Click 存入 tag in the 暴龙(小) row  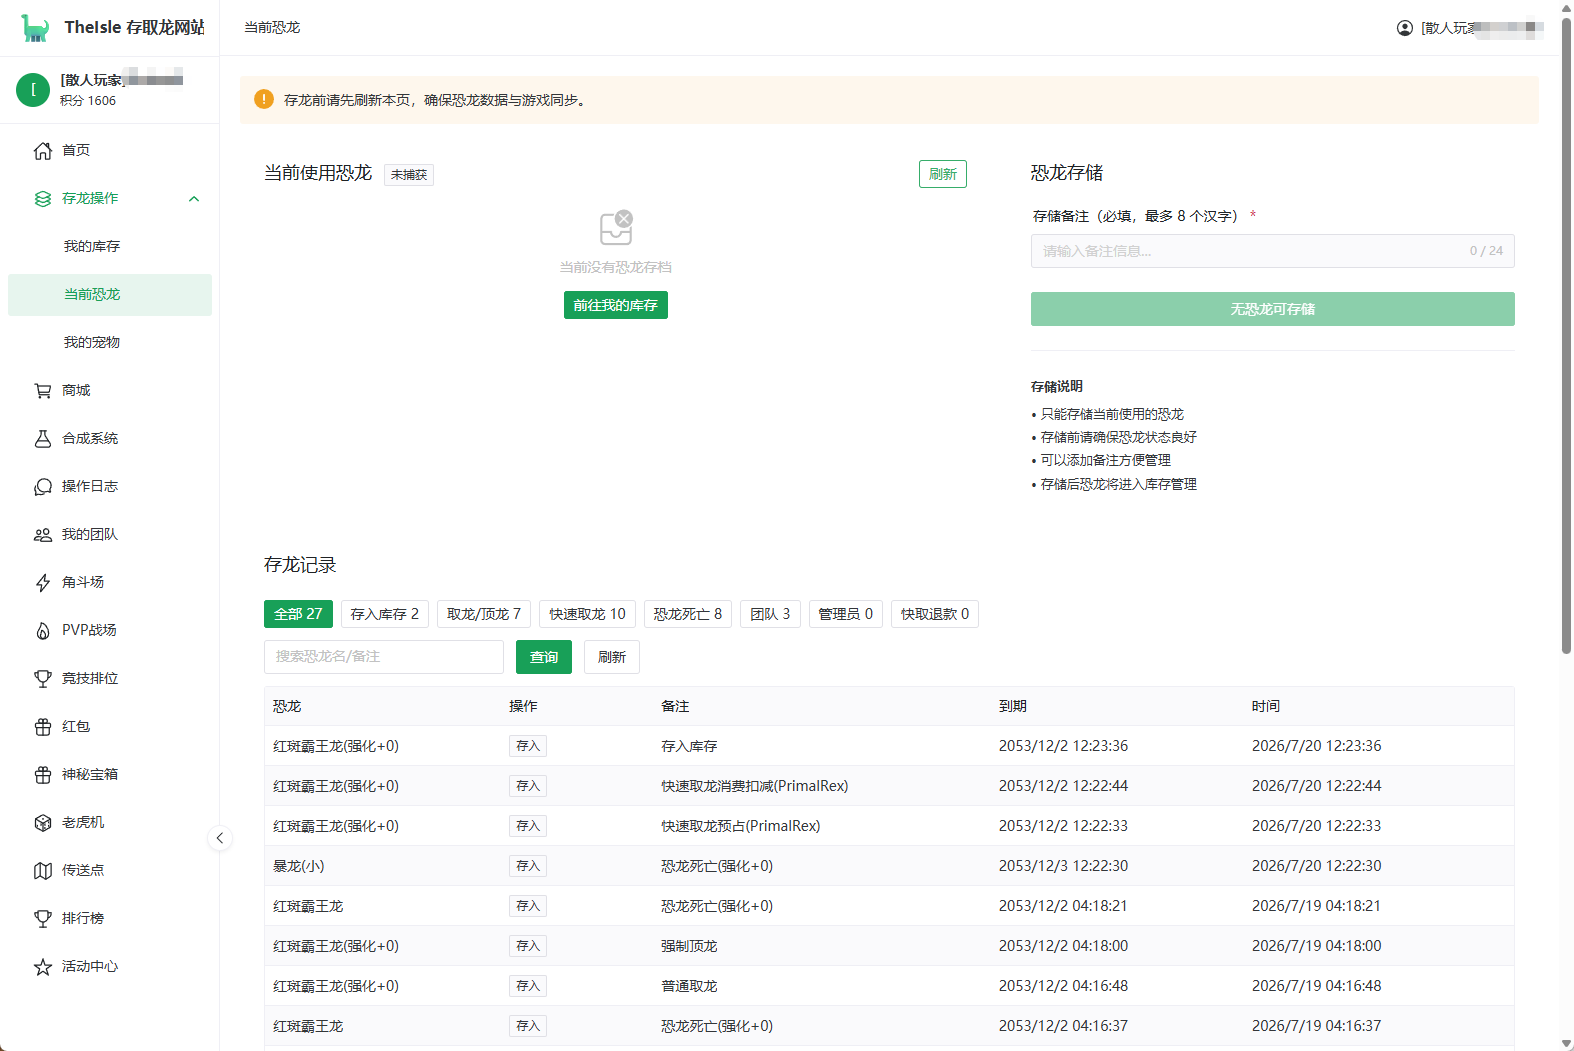(x=528, y=866)
